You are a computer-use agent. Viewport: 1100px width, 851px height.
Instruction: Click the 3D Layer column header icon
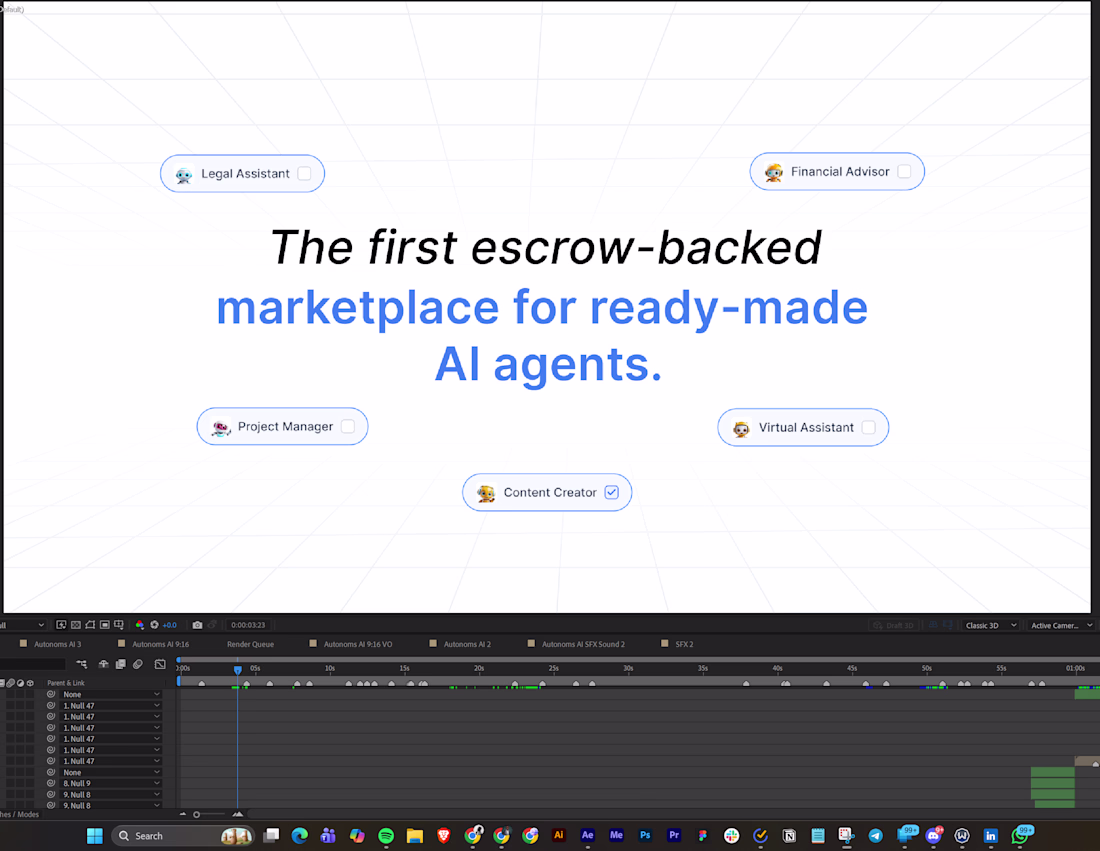(29, 683)
